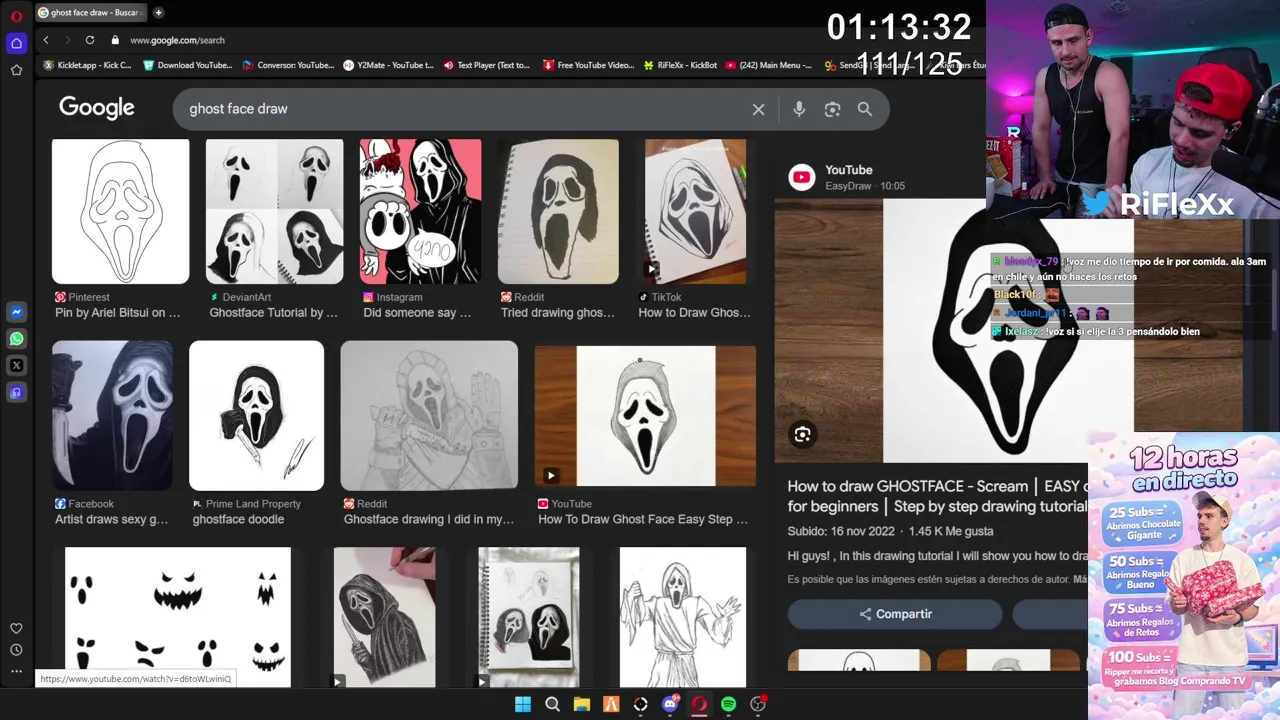Open the heart icon in Opera sidebar
Viewport: 1280px width, 720px height.
pos(16,628)
